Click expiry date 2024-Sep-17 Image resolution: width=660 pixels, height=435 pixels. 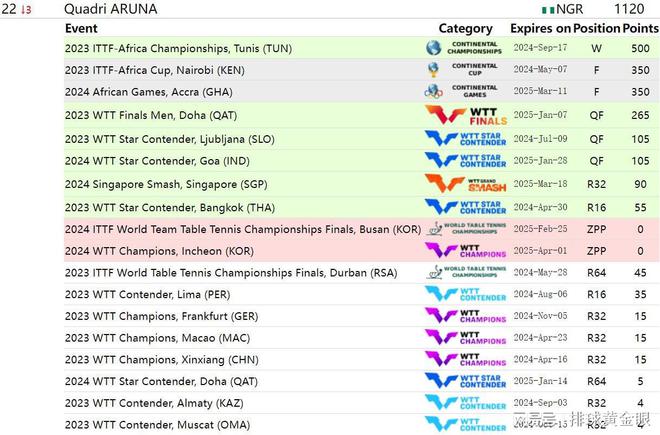click(540, 48)
